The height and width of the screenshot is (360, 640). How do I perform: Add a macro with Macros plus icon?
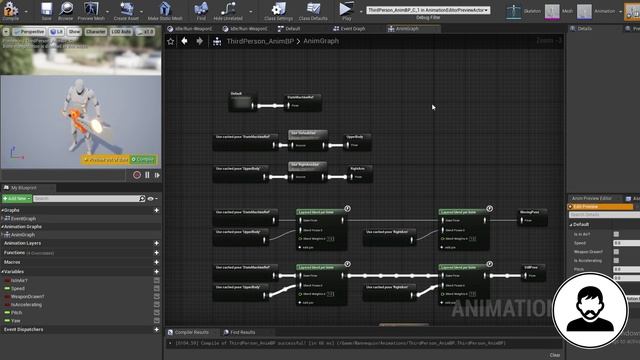[156, 262]
